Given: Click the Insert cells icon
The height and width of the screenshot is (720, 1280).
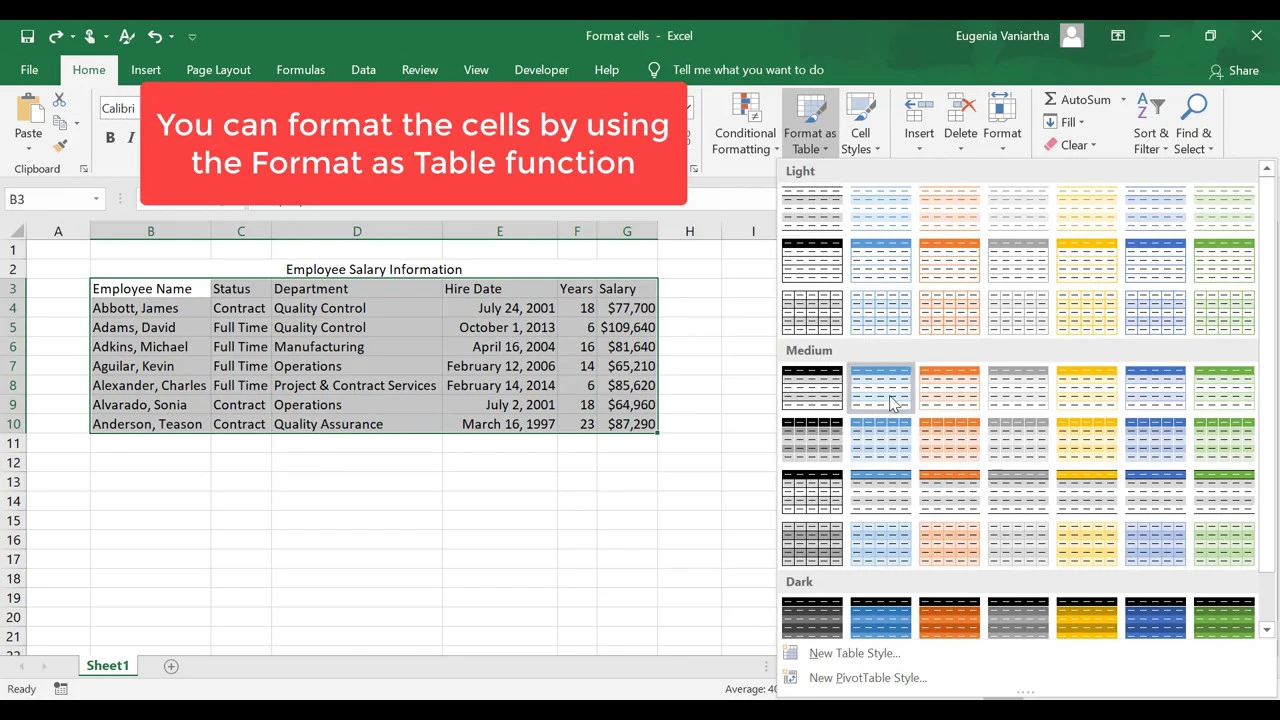Looking at the screenshot, I should tap(919, 107).
